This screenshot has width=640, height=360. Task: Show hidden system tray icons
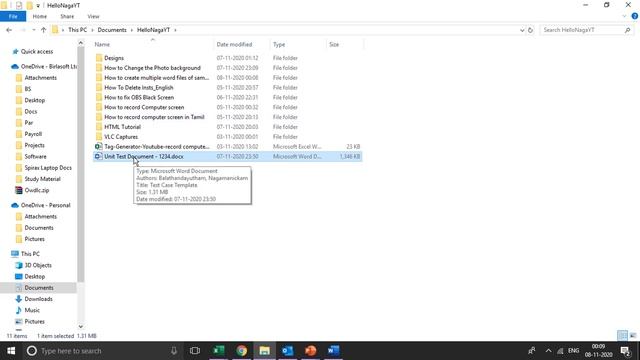point(548,351)
